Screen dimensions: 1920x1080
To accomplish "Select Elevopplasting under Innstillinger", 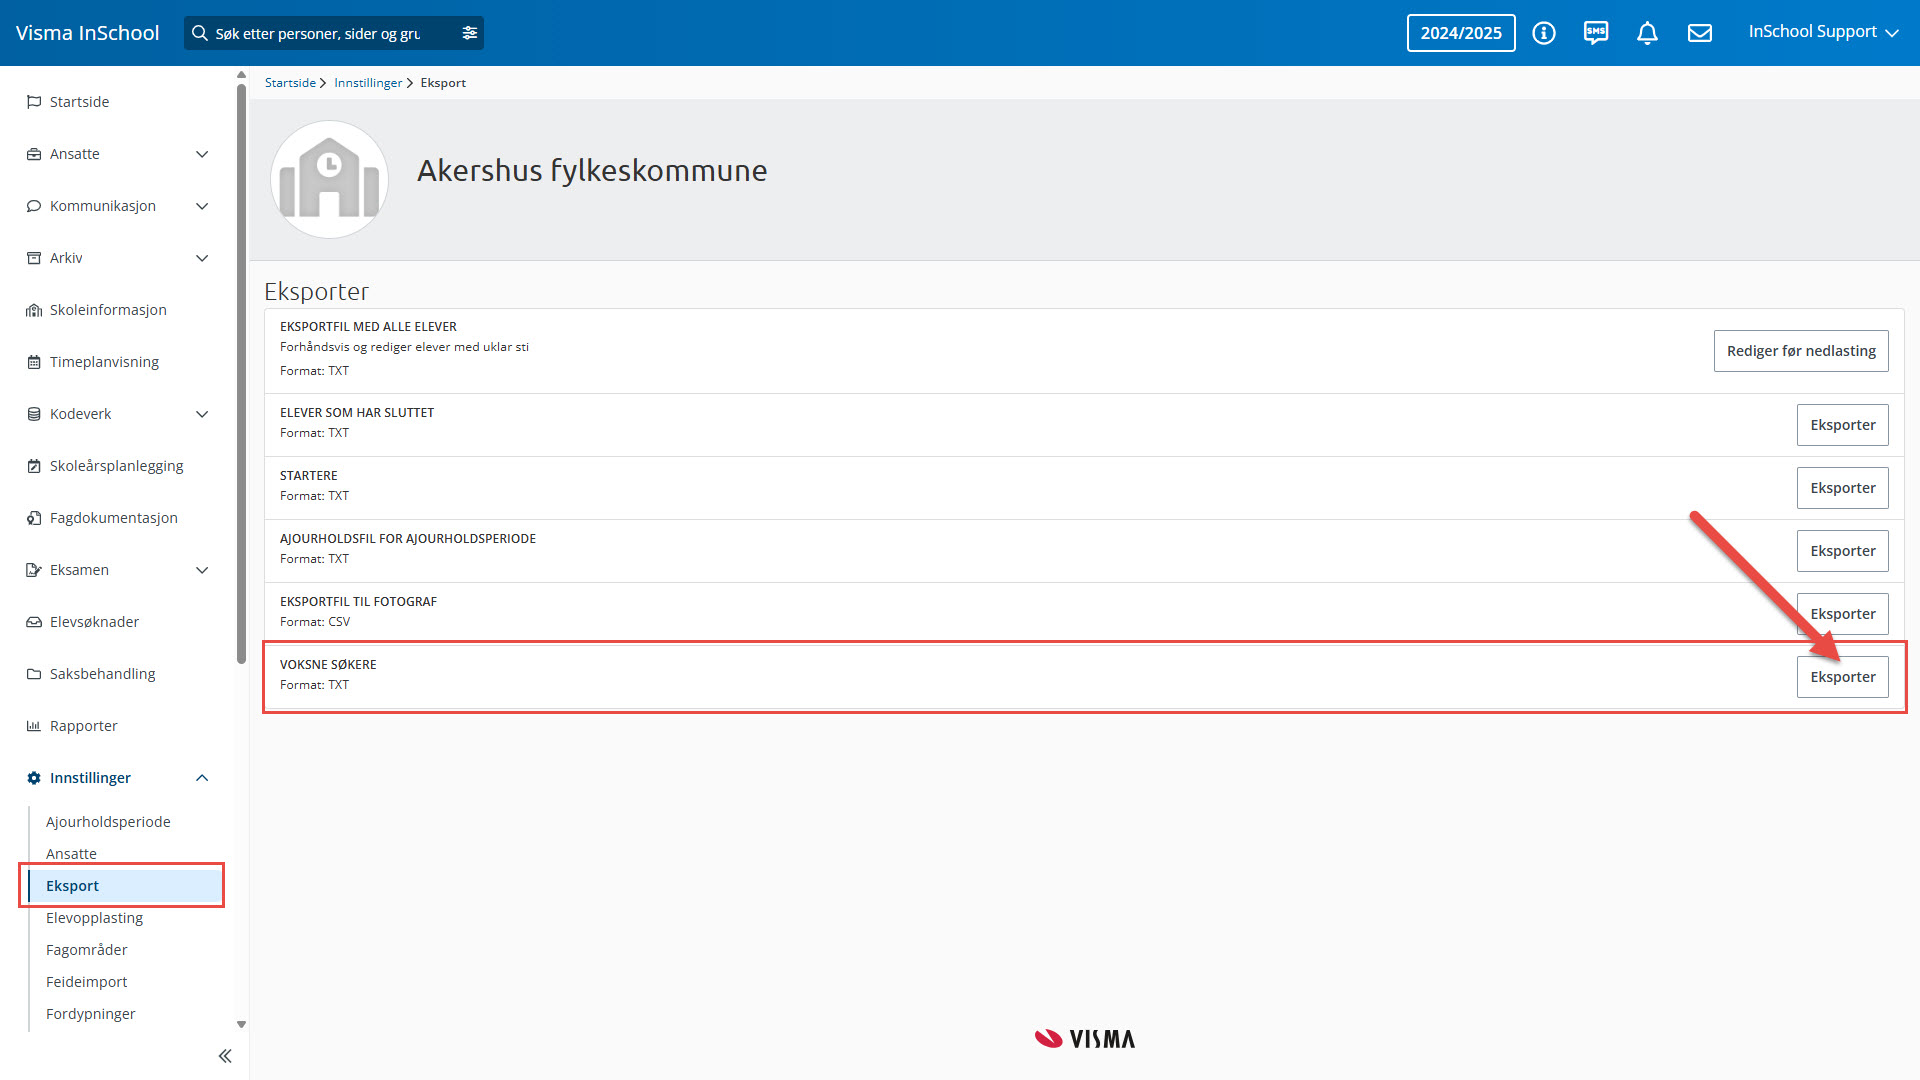I will [94, 918].
